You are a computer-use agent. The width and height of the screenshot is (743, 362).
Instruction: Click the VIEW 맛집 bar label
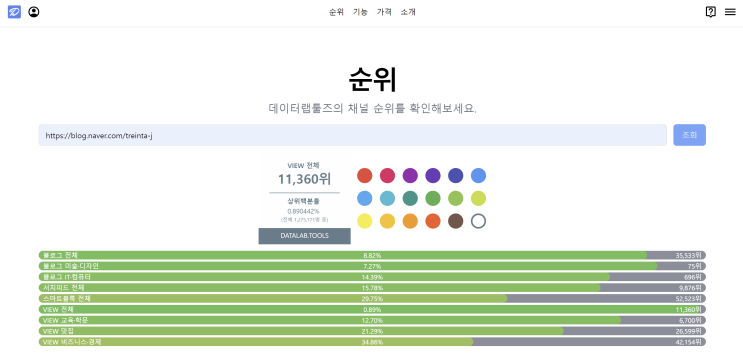coord(58,331)
